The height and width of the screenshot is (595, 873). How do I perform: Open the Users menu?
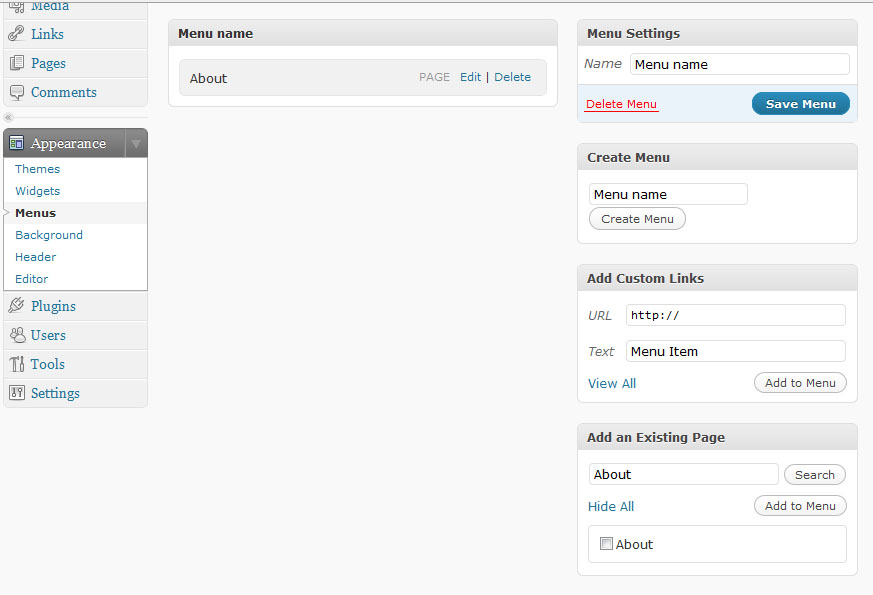click(48, 335)
